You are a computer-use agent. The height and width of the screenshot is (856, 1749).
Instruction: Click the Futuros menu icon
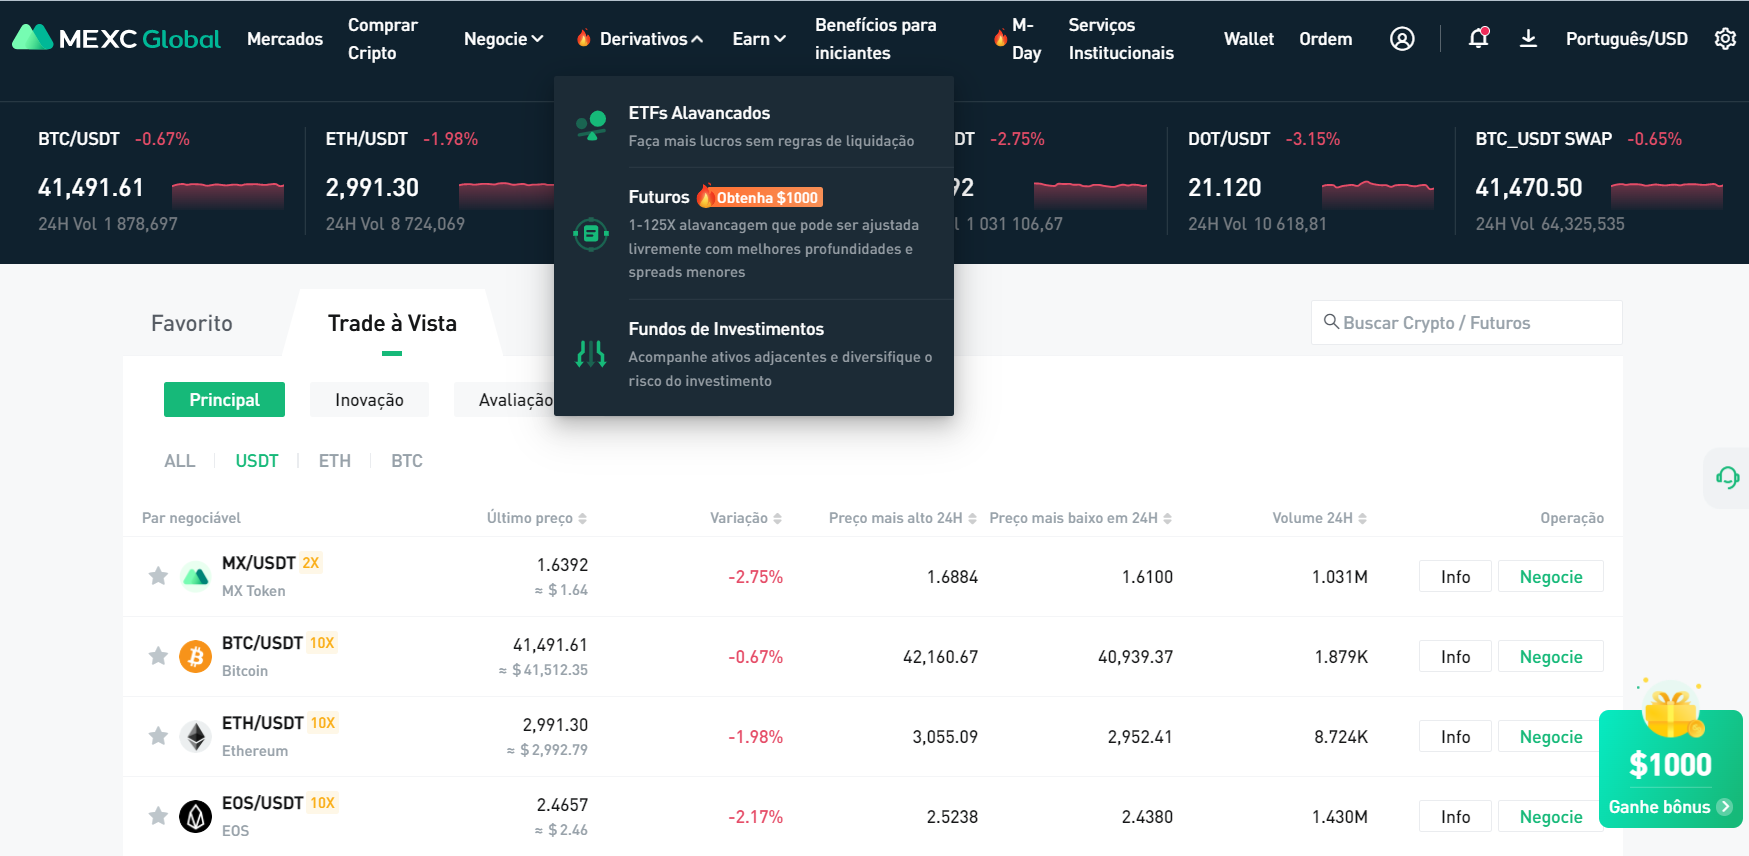point(590,234)
